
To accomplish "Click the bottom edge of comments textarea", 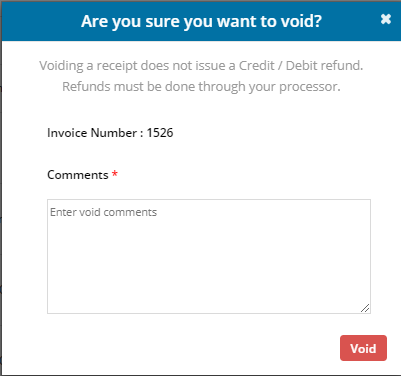I will 209,313.
